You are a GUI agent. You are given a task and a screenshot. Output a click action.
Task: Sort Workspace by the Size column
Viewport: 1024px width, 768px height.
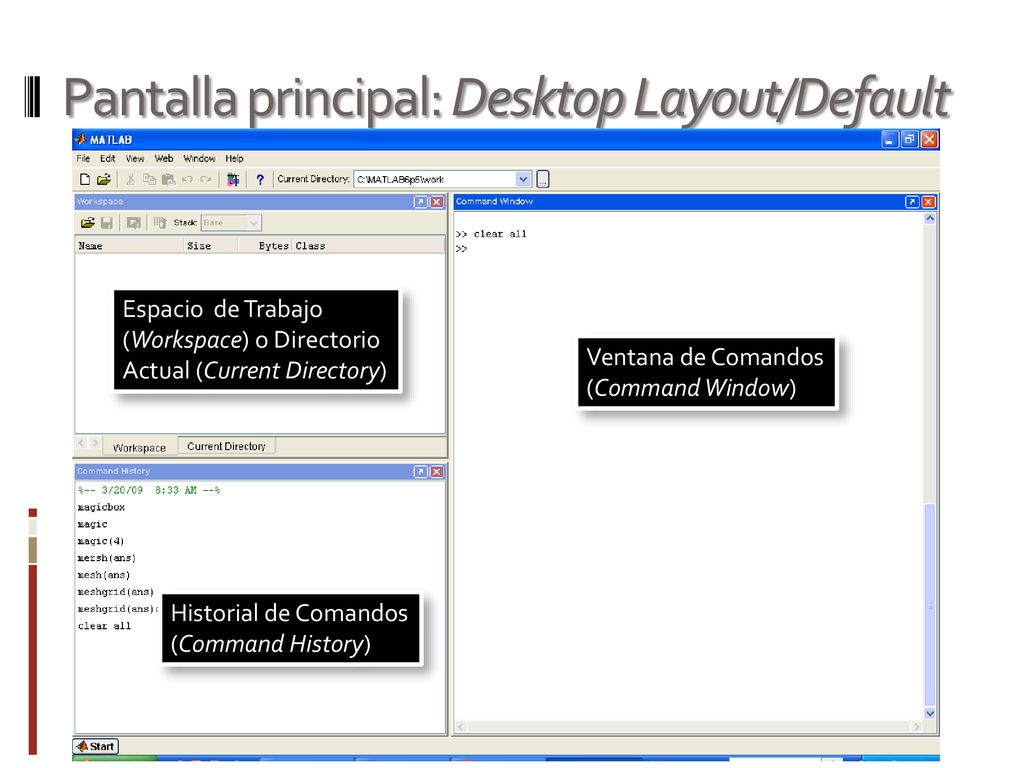(x=210, y=246)
